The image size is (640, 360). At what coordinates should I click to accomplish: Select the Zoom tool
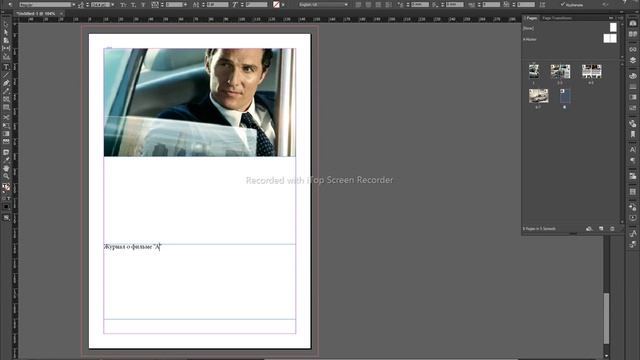coord(6,176)
